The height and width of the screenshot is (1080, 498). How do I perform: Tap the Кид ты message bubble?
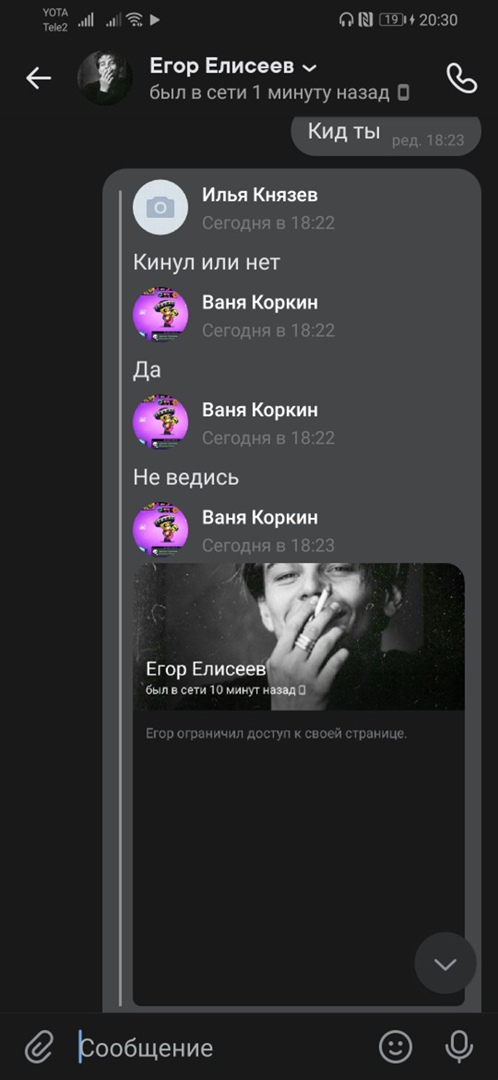386,136
